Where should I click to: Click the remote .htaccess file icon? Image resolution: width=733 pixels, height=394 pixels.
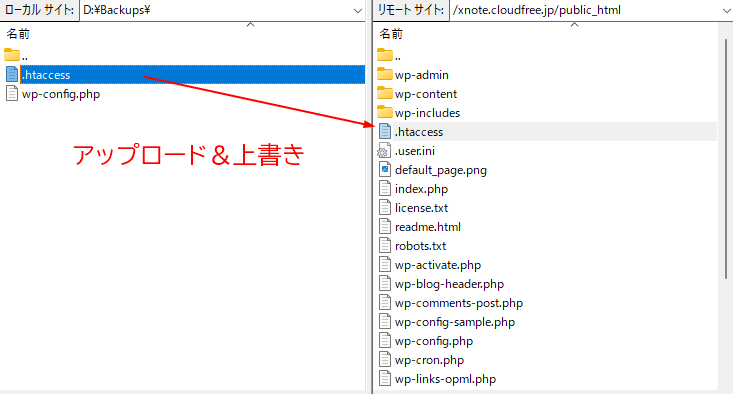385,131
